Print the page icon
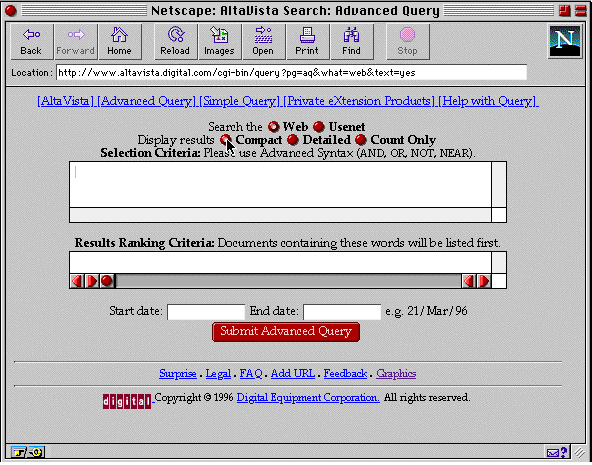 tap(308, 42)
